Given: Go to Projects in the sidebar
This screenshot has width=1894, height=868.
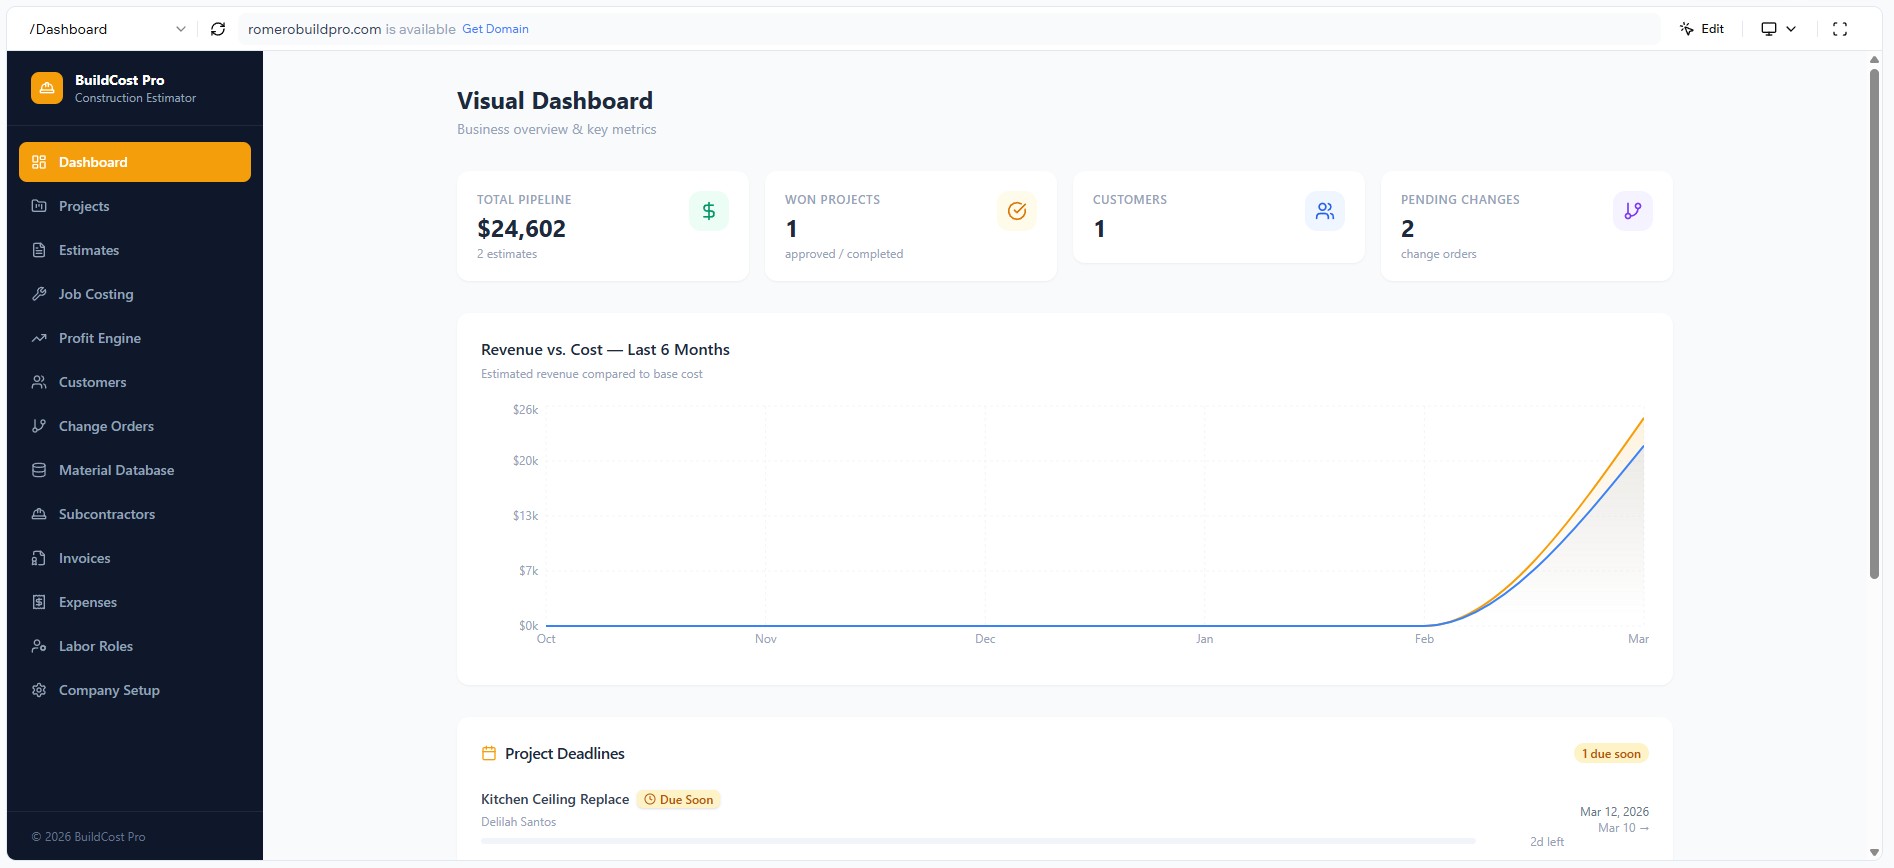Looking at the screenshot, I should 135,206.
